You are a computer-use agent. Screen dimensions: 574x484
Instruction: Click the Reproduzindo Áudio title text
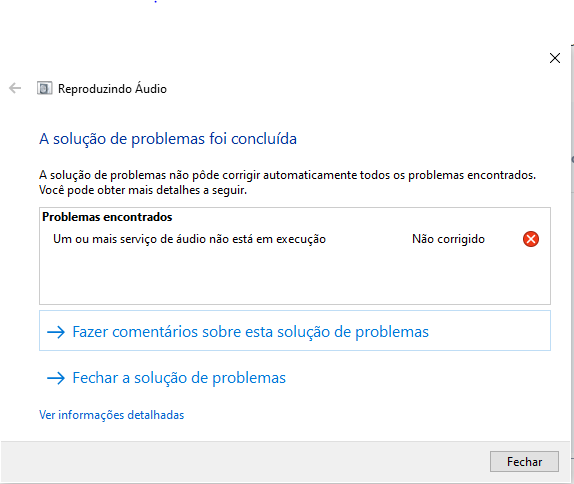pos(112,89)
